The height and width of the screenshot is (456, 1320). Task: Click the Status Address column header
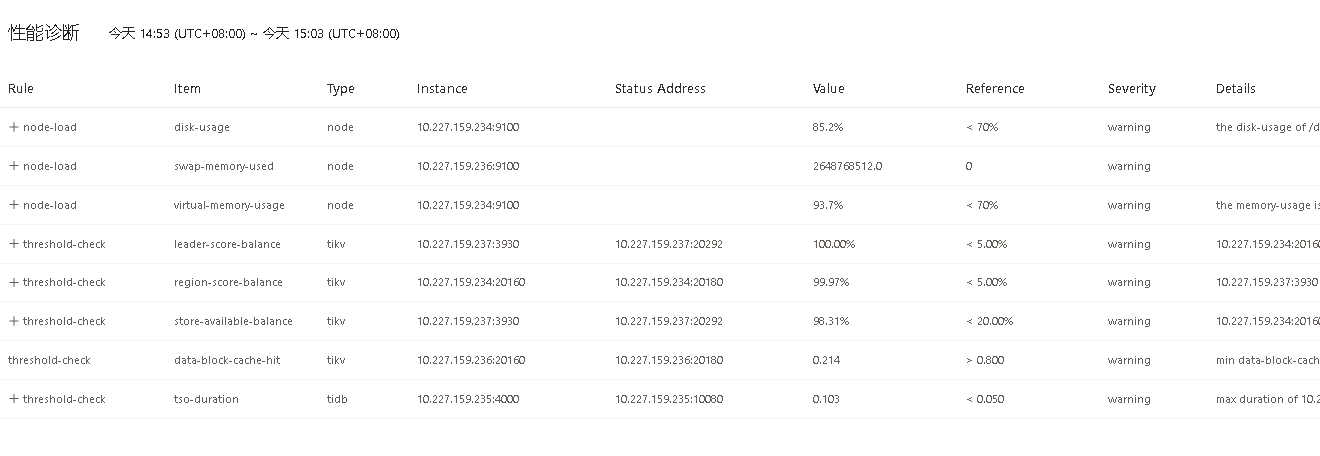660,89
